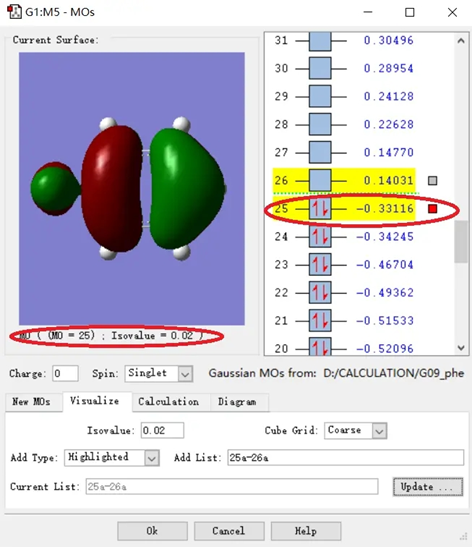Toggle the red surface marker for orbital 25
The height and width of the screenshot is (547, 472).
(433, 209)
